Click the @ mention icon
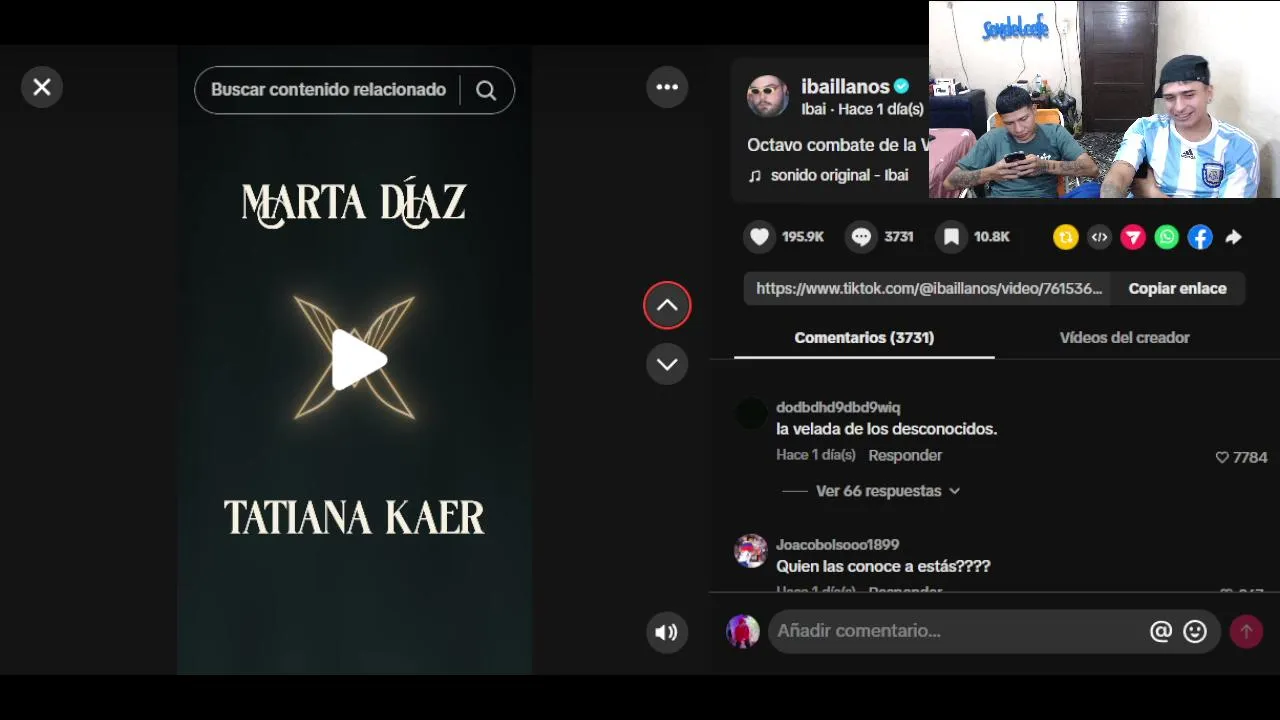Image resolution: width=1280 pixels, height=720 pixels. pos(1161,631)
